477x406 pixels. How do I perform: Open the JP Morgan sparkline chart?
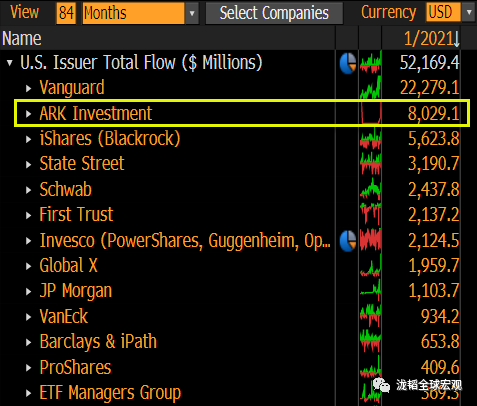[370, 291]
